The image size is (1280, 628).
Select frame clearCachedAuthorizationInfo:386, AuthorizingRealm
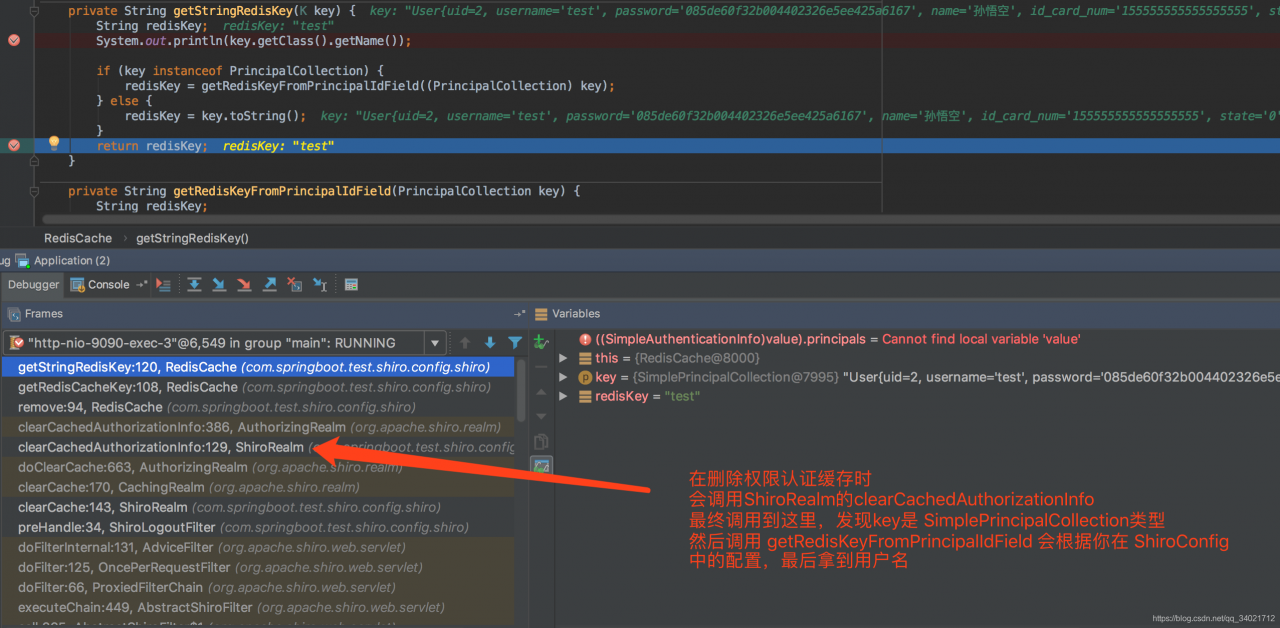pos(258,427)
